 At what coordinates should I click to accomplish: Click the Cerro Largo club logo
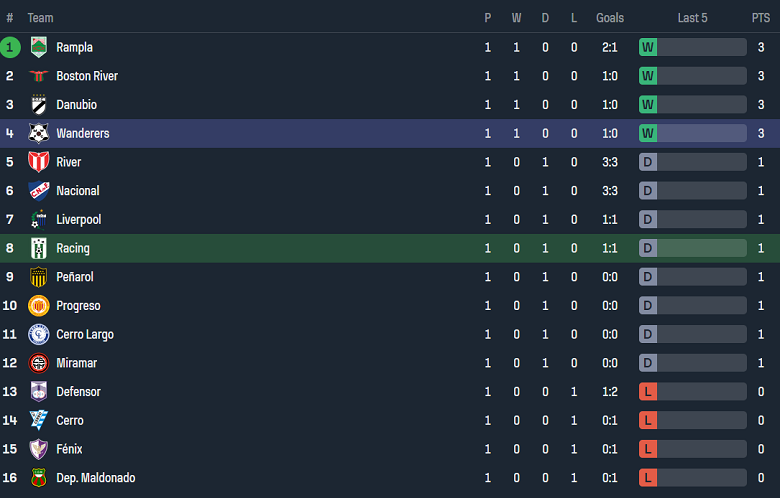coord(39,335)
